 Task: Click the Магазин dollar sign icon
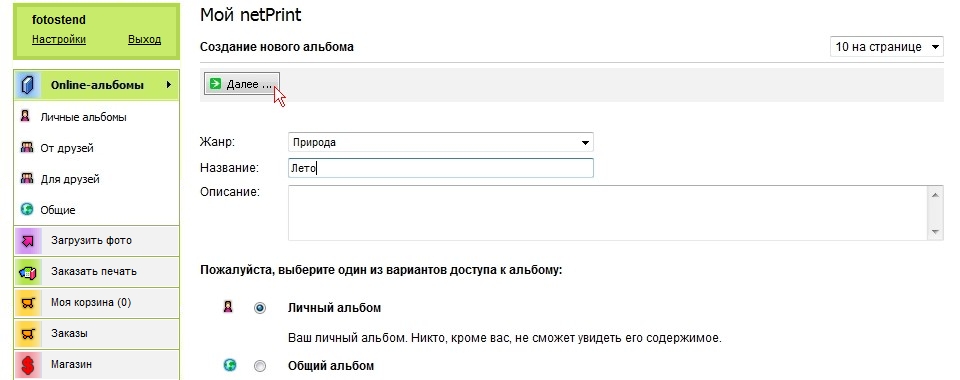(28, 365)
